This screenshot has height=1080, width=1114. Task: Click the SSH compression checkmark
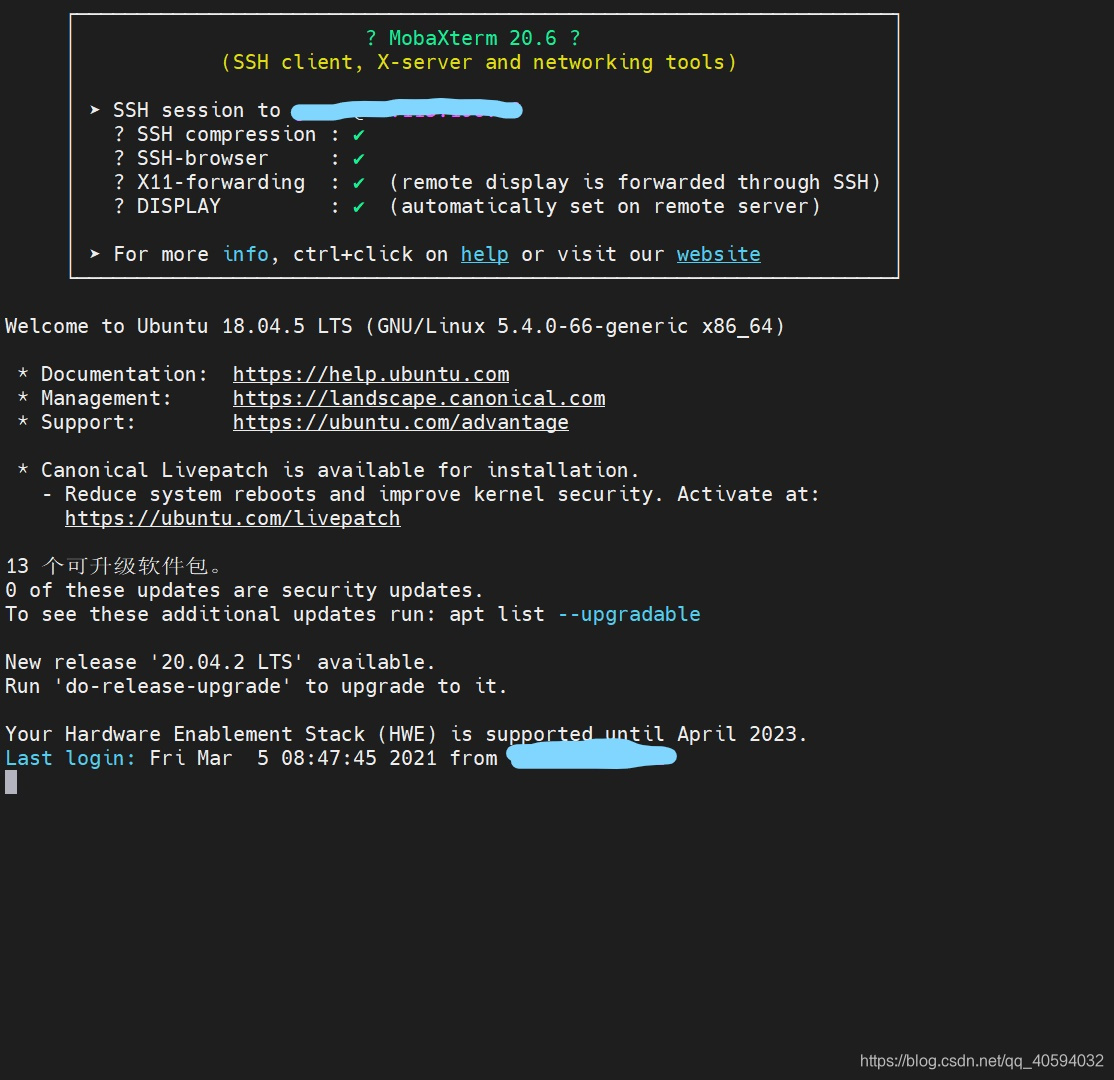(x=357, y=133)
